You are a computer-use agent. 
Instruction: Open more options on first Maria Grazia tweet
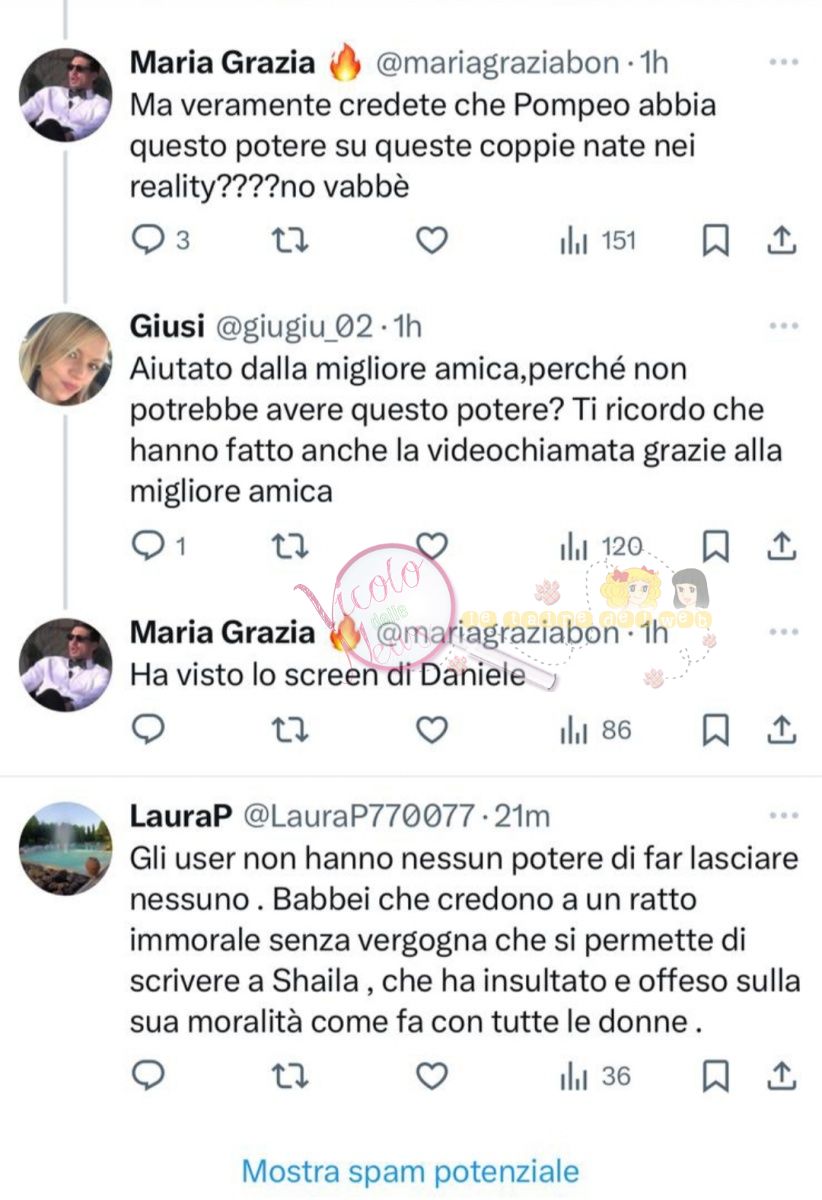pos(783,63)
